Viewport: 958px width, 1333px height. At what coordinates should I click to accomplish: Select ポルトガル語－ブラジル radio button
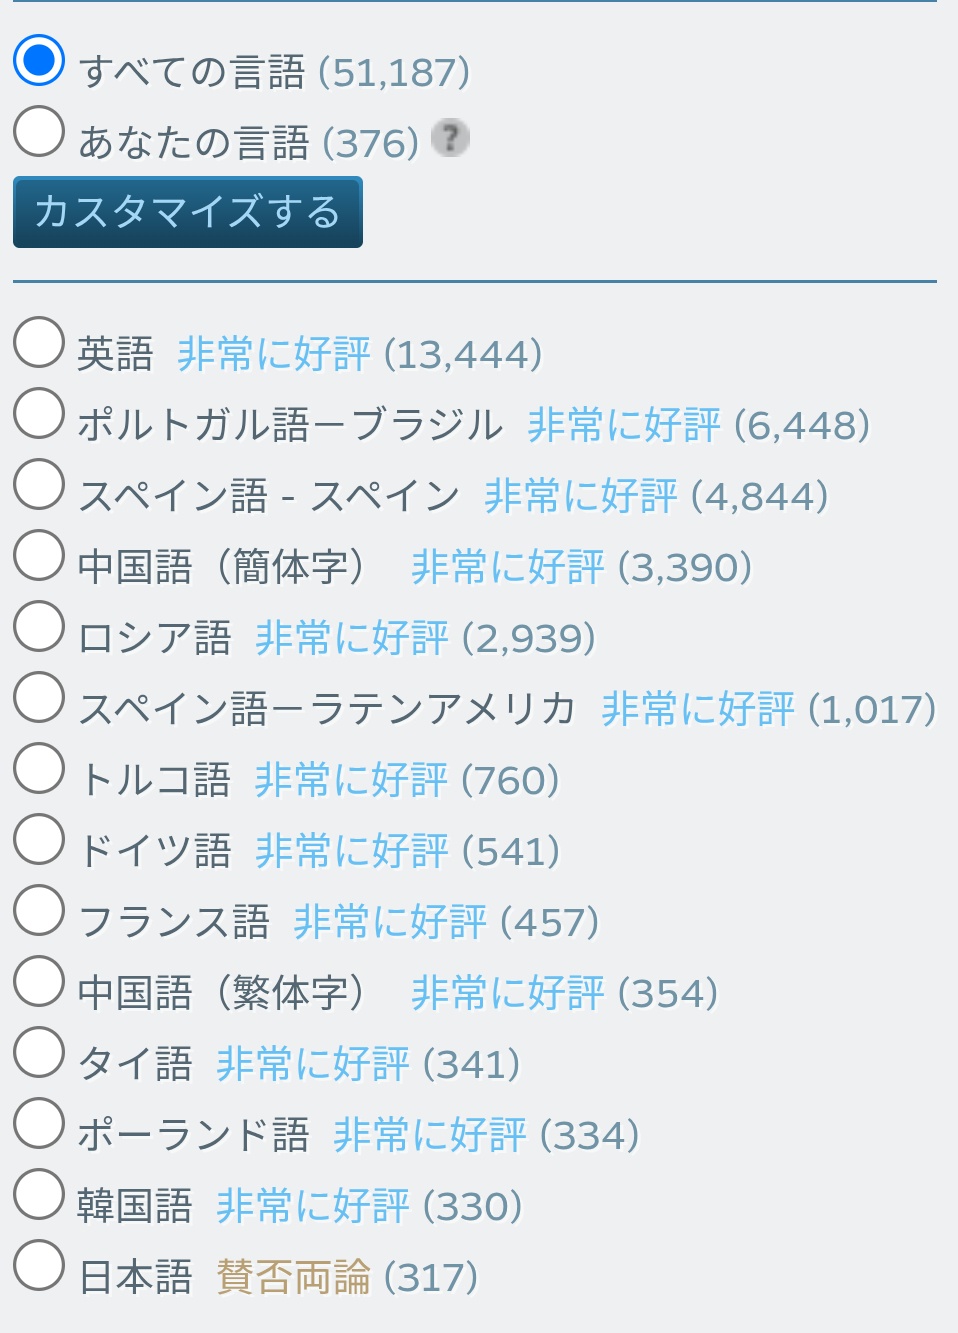point(39,413)
